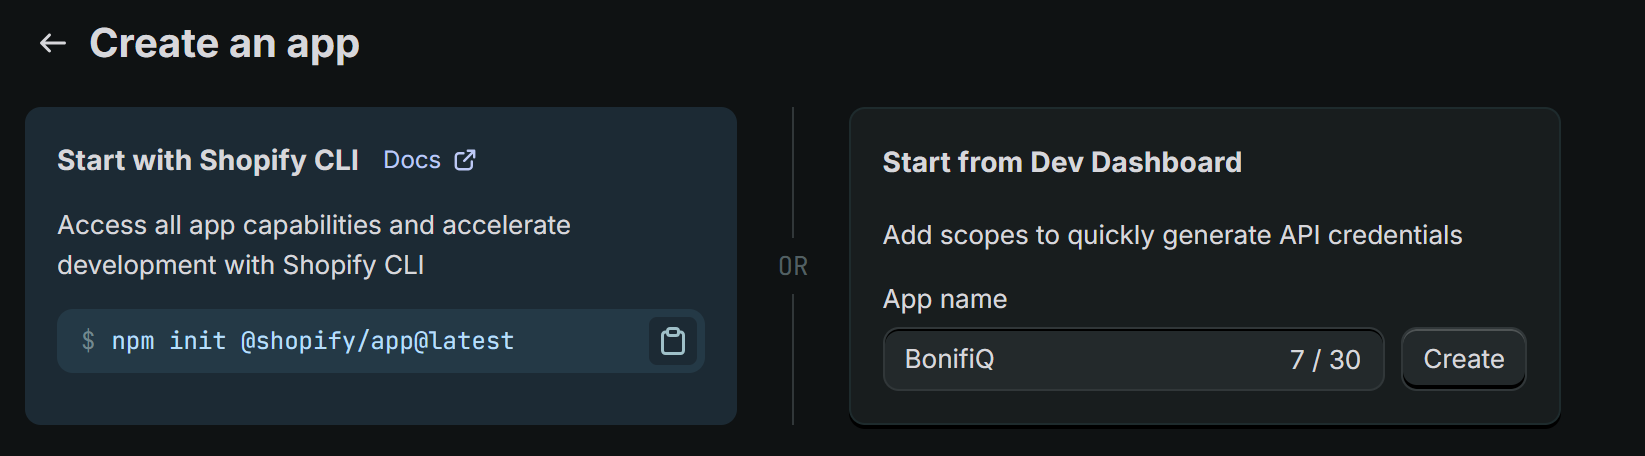Screen dimensions: 1645x456
Task: Go back using the left arrow icon
Action: (x=52, y=43)
